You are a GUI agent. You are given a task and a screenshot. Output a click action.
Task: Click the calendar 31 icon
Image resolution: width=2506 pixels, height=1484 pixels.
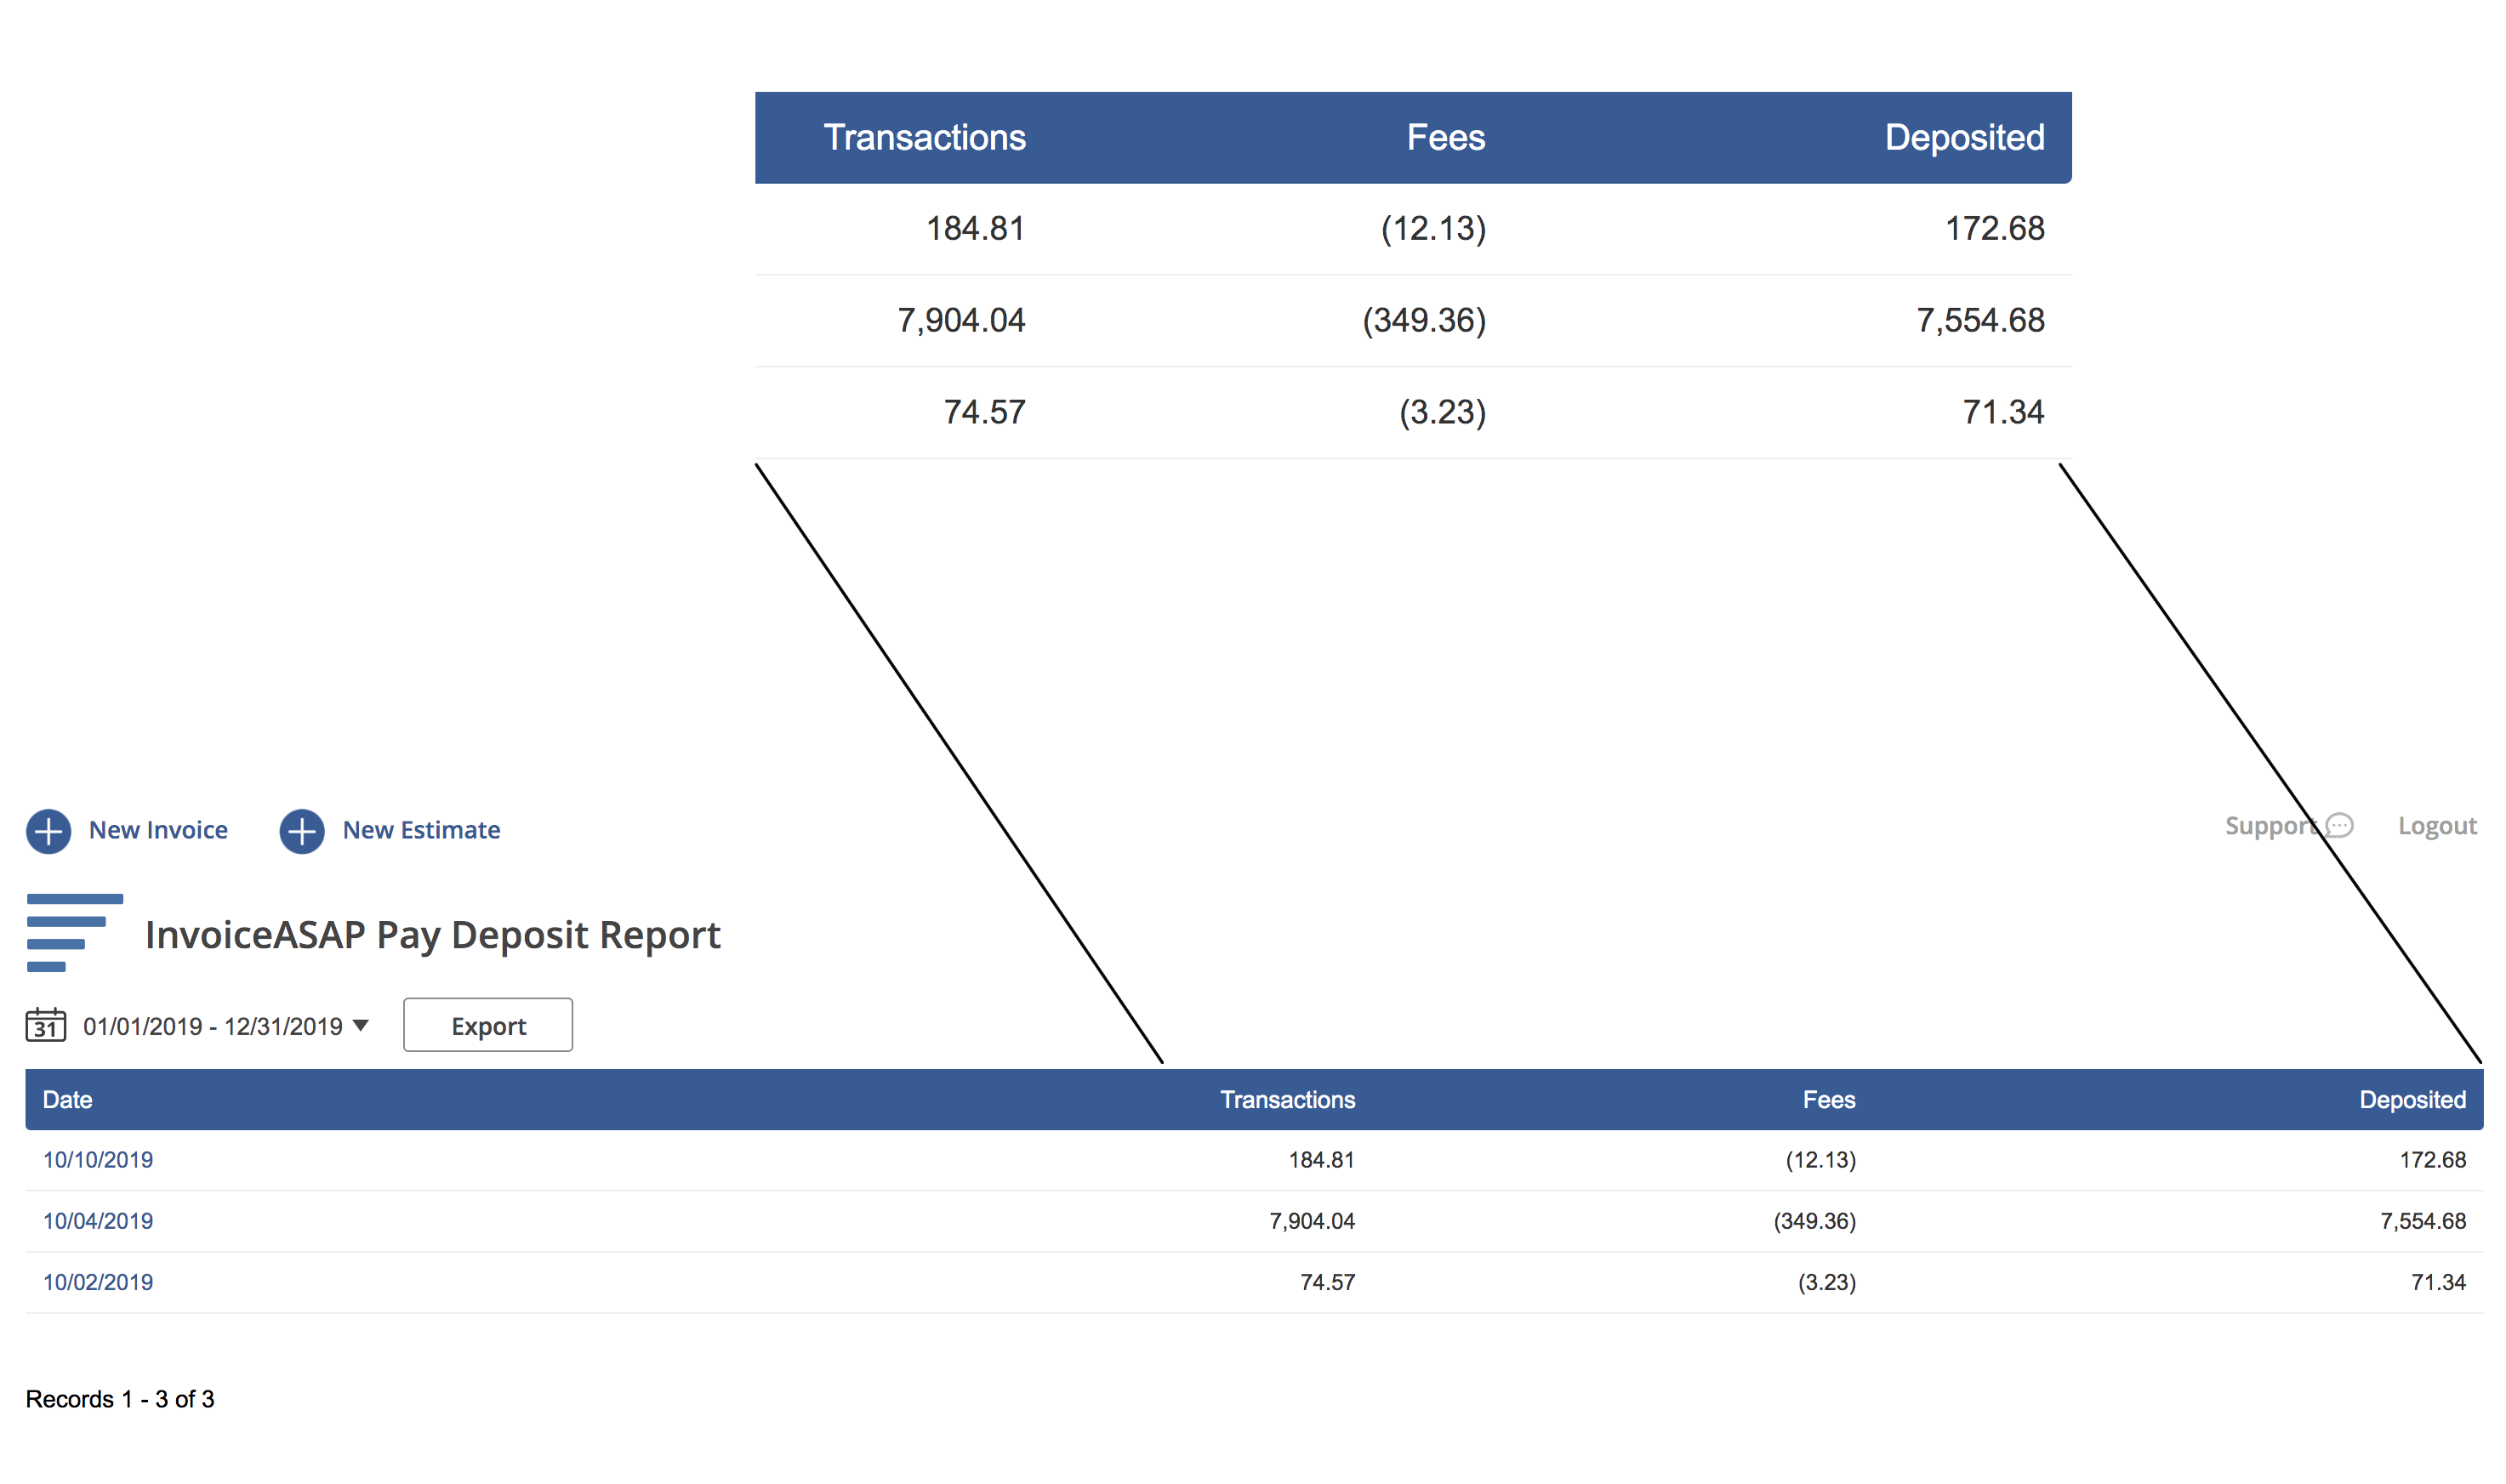click(x=45, y=1025)
